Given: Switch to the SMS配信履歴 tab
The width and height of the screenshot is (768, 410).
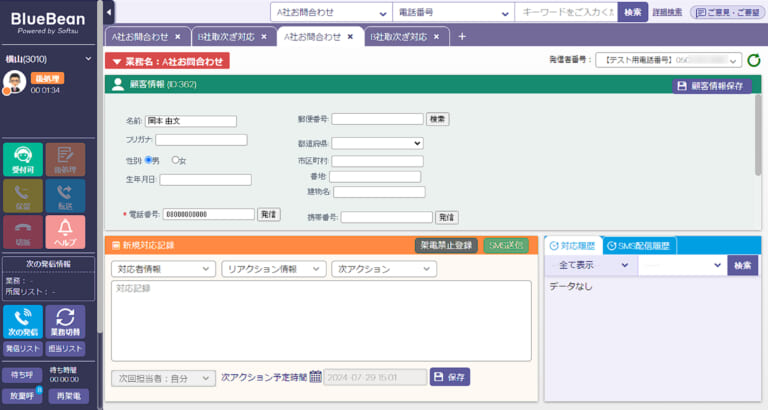Looking at the screenshot, I should [x=640, y=245].
